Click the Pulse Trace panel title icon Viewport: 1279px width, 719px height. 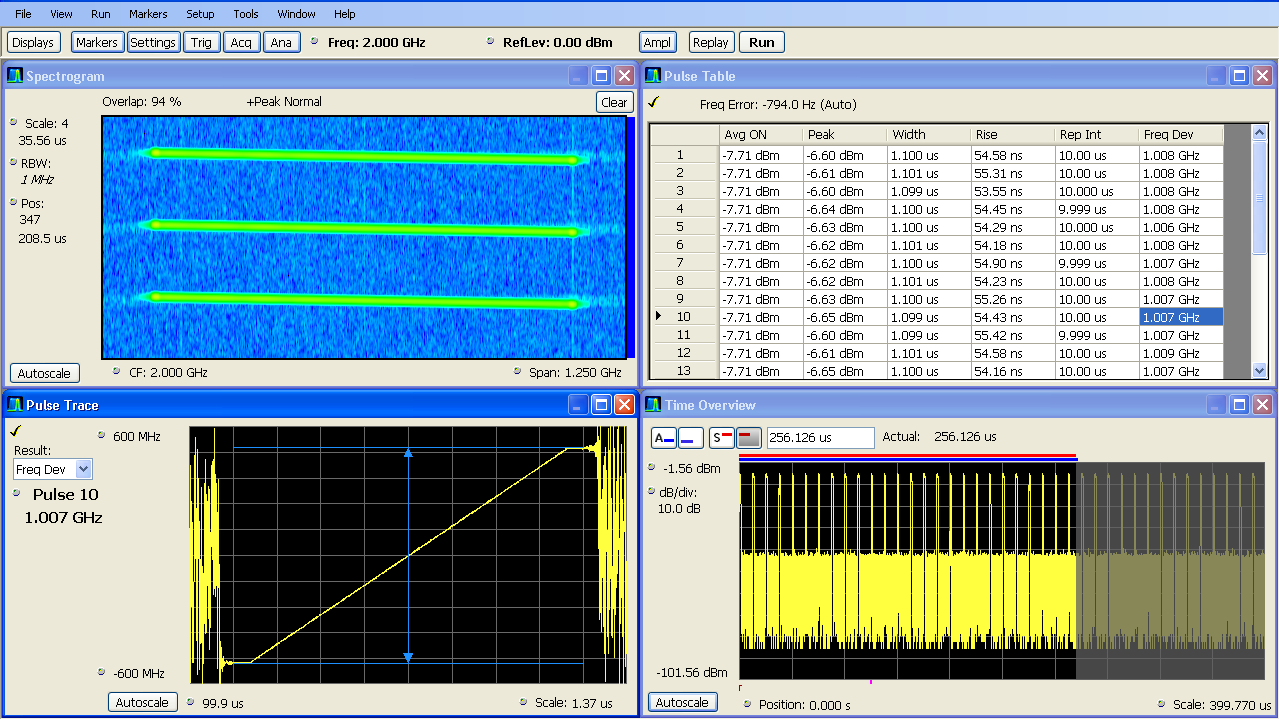pos(15,405)
